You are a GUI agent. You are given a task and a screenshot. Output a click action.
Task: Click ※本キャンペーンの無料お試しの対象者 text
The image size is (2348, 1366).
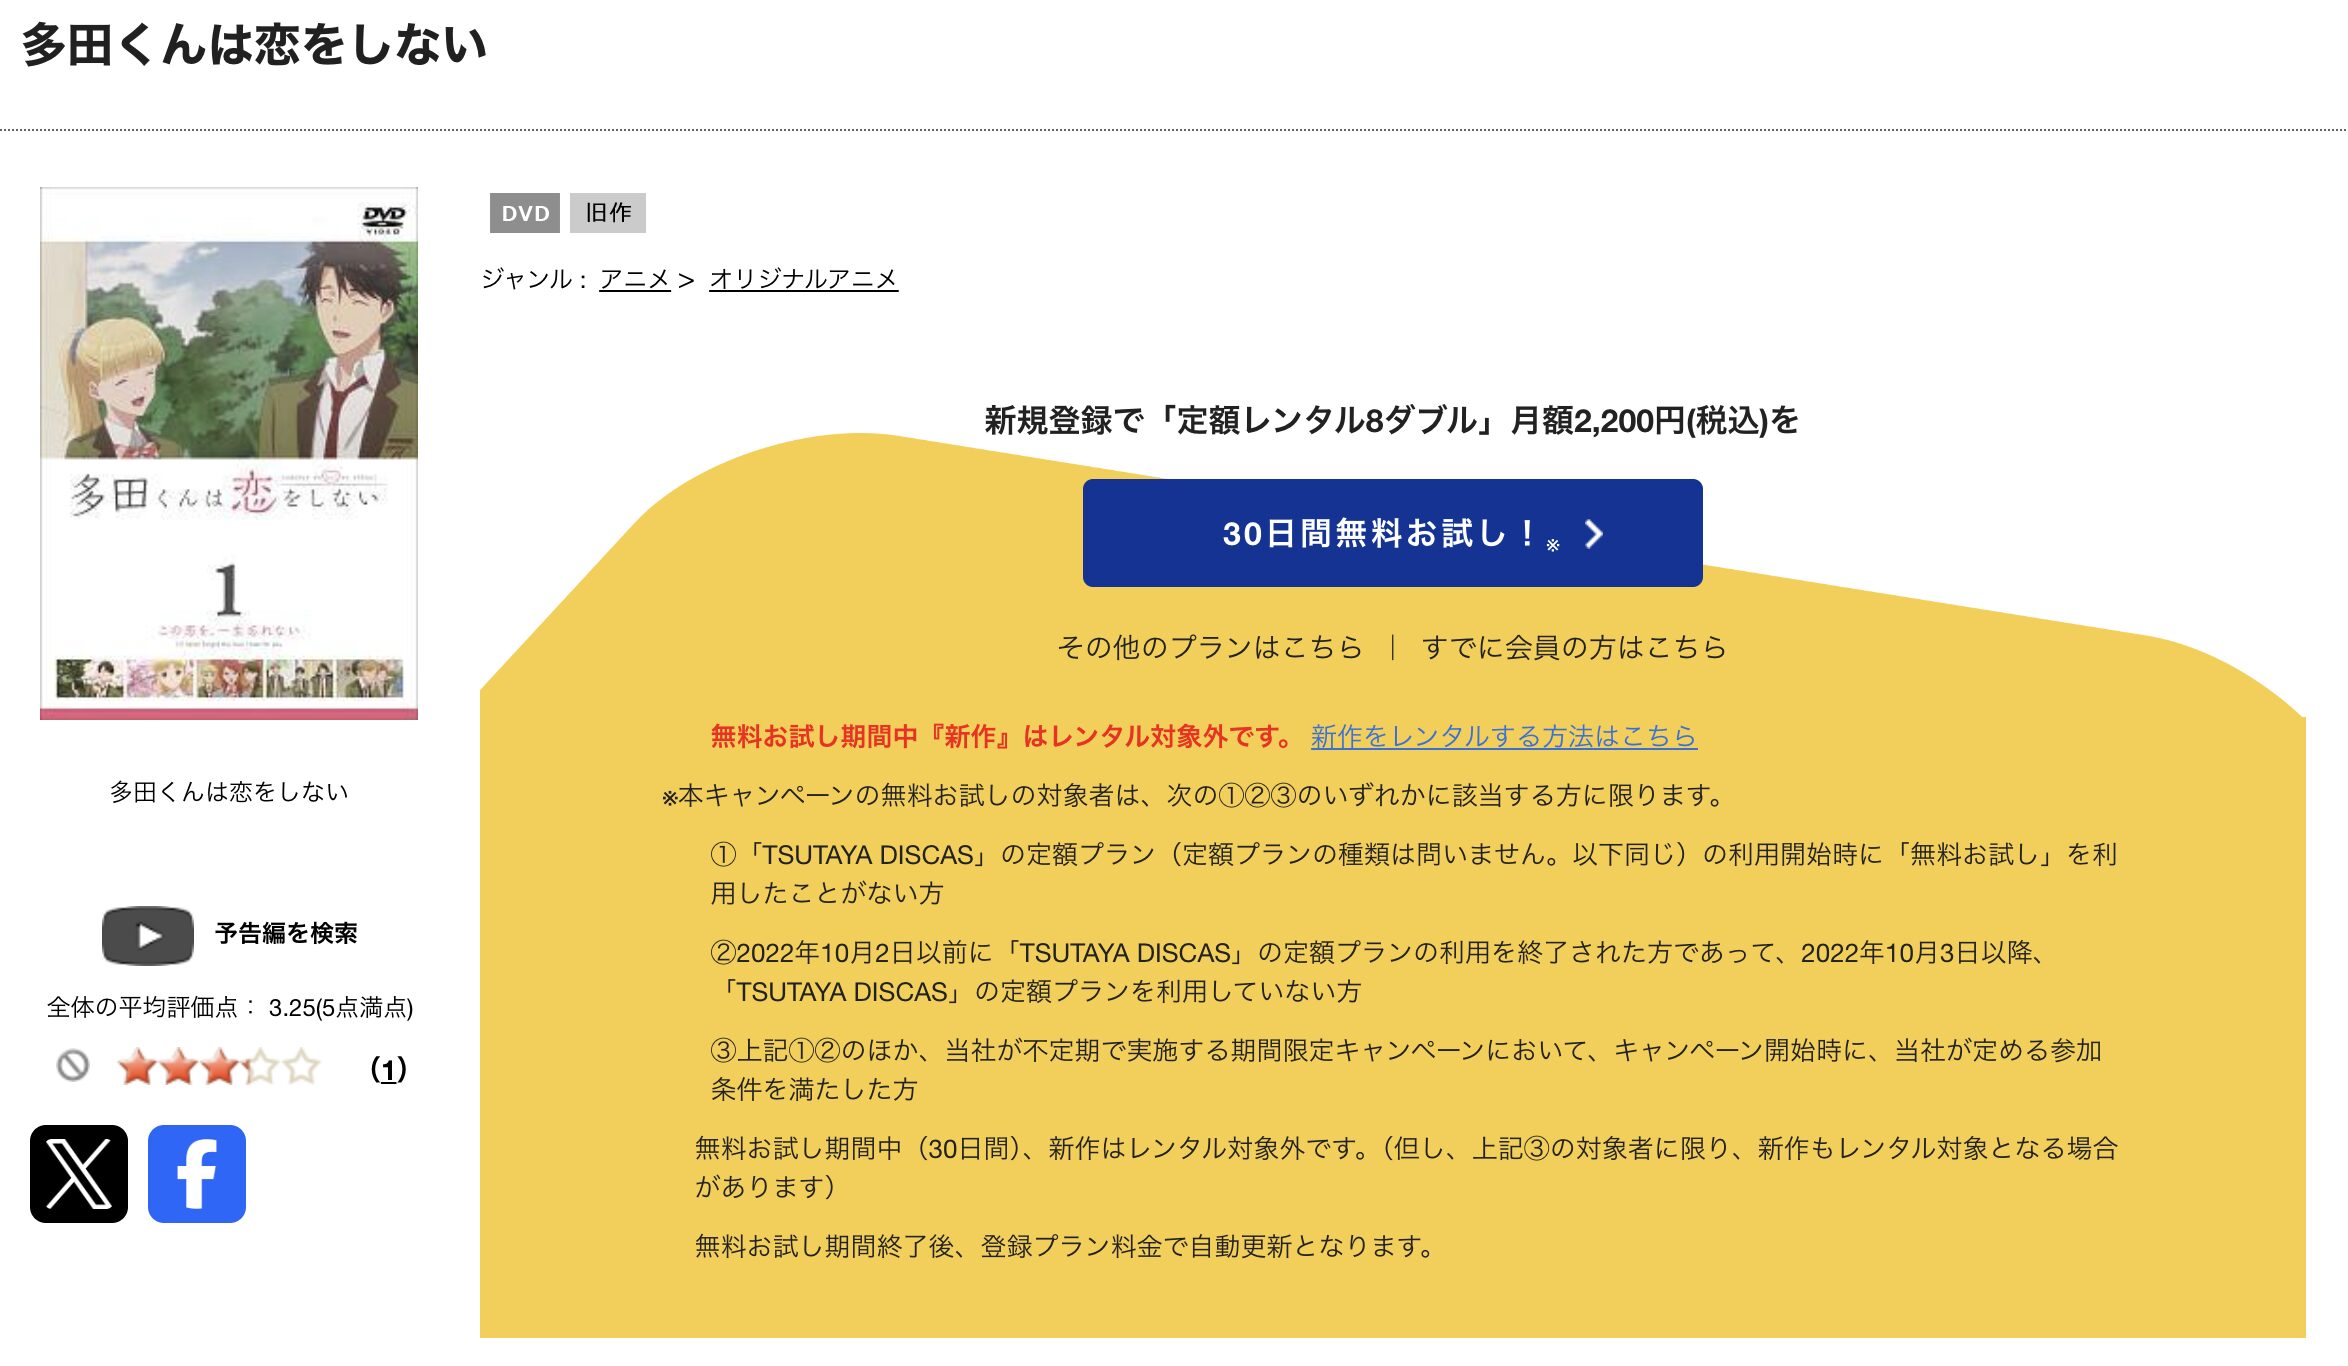coord(1195,796)
